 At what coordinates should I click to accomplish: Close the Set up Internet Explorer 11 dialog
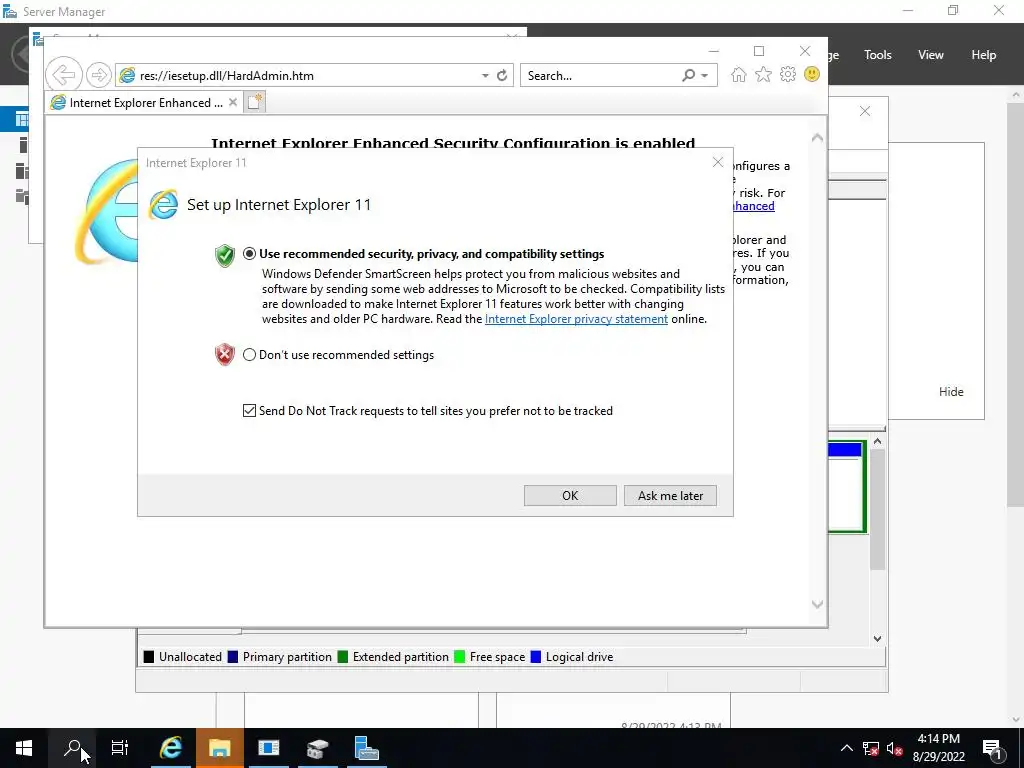[x=718, y=162]
